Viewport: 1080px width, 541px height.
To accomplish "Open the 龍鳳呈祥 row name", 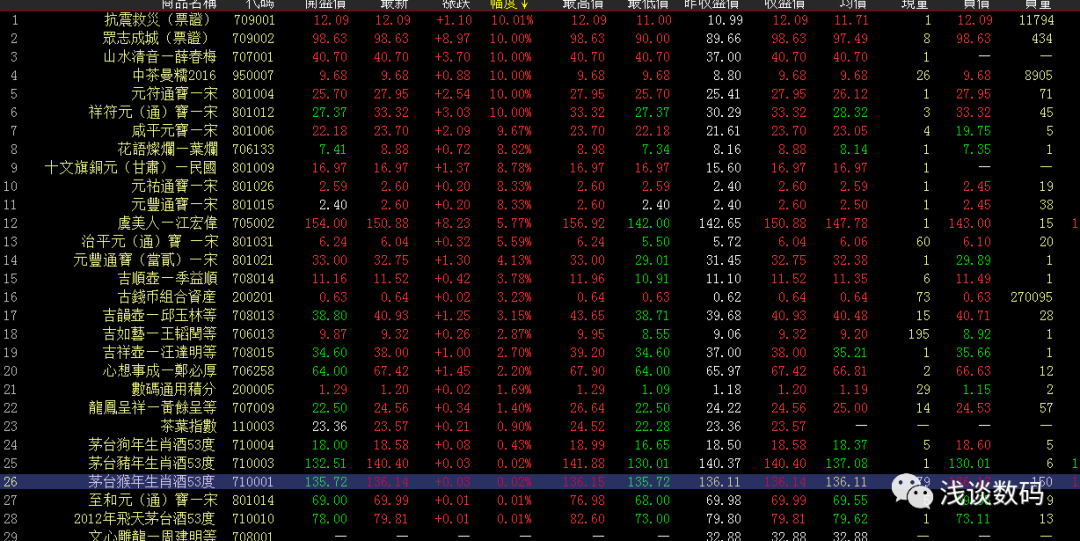I will tap(153, 408).
